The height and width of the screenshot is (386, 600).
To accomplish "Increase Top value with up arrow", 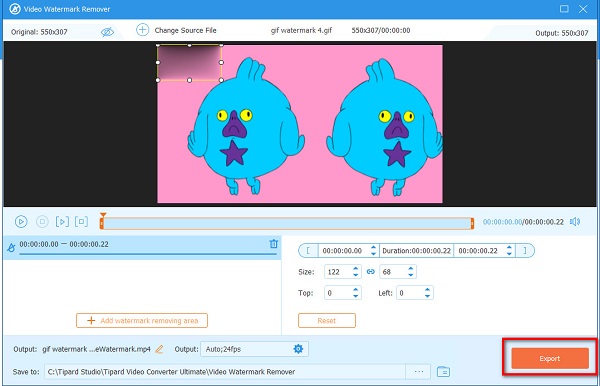I will [355, 290].
